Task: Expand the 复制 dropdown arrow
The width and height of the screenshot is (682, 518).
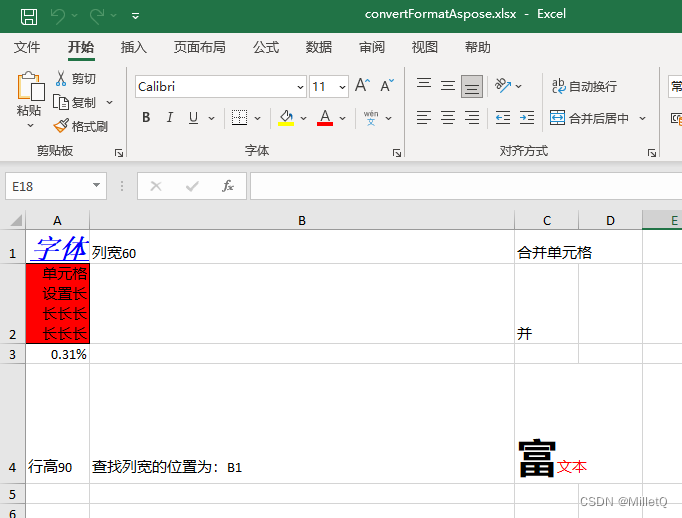Action: click(110, 103)
